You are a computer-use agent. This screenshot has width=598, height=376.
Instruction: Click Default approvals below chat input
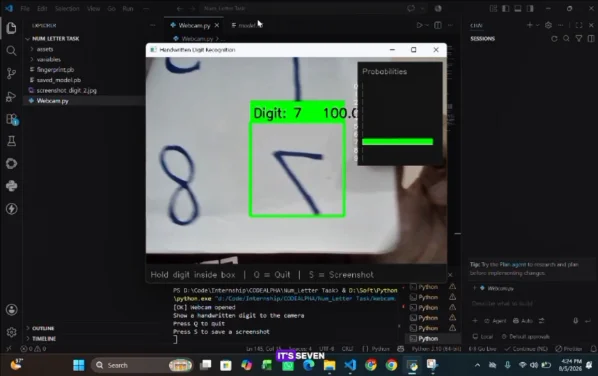pyautogui.click(x=526, y=336)
